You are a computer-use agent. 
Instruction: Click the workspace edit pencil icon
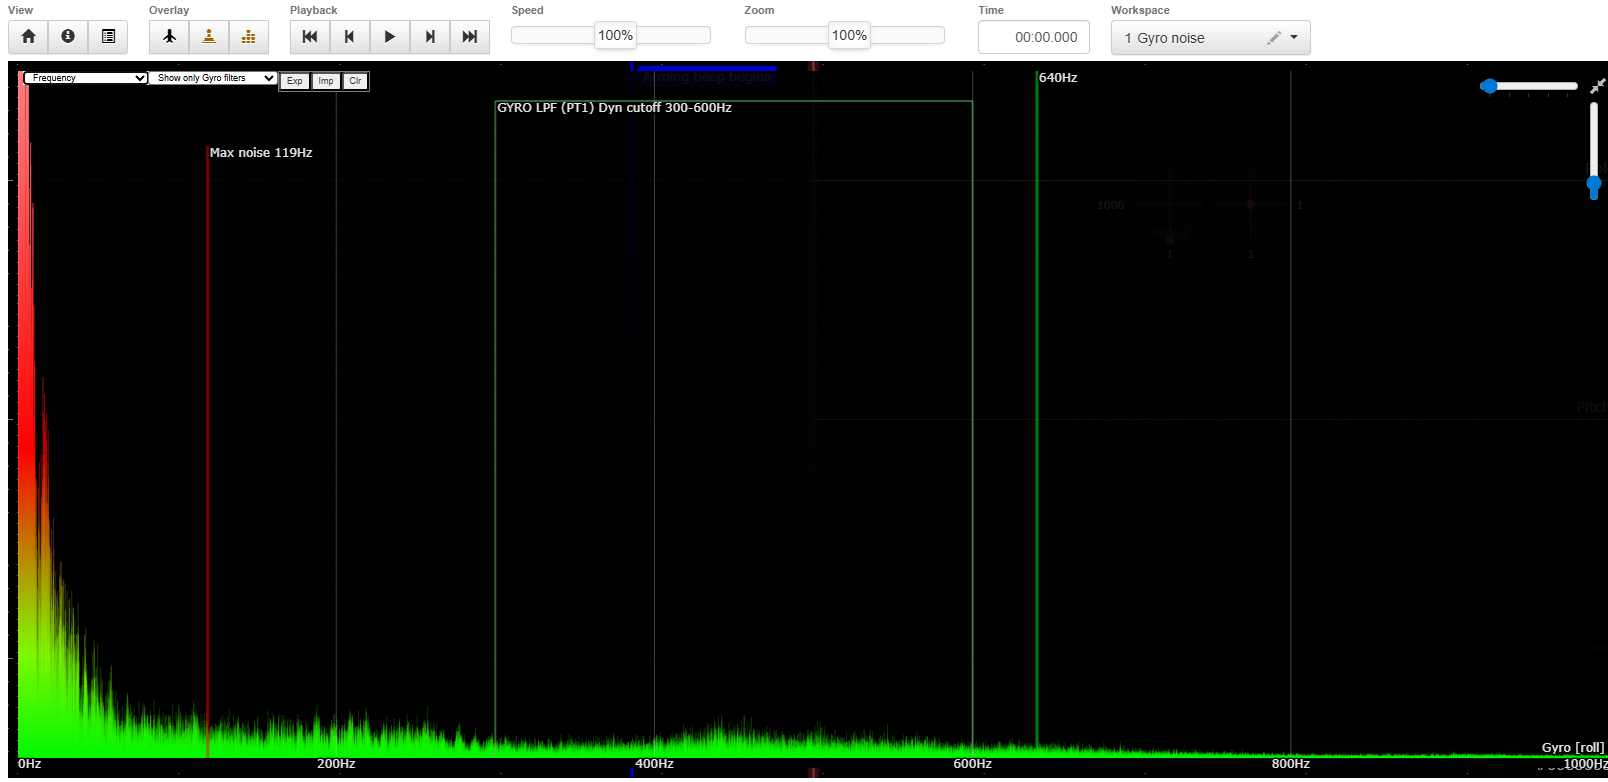(x=1273, y=38)
